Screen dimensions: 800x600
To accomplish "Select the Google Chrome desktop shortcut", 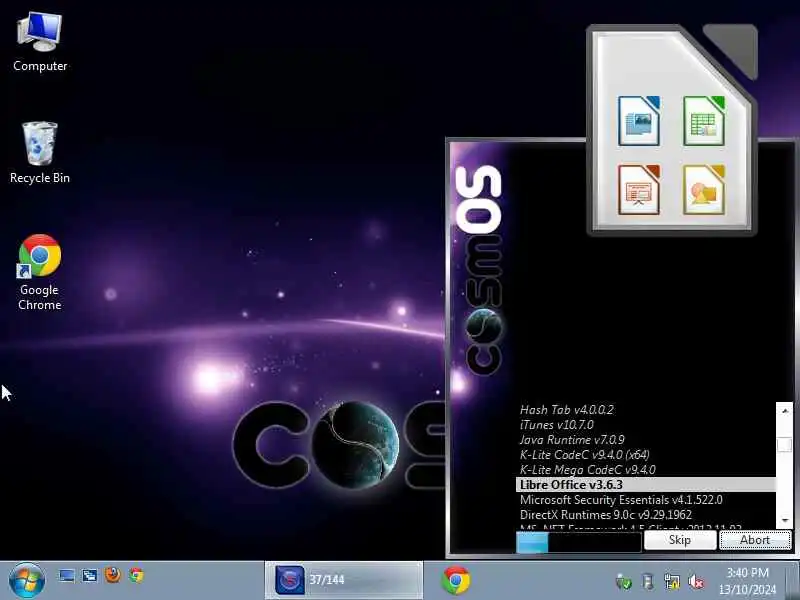I will 40,272.
